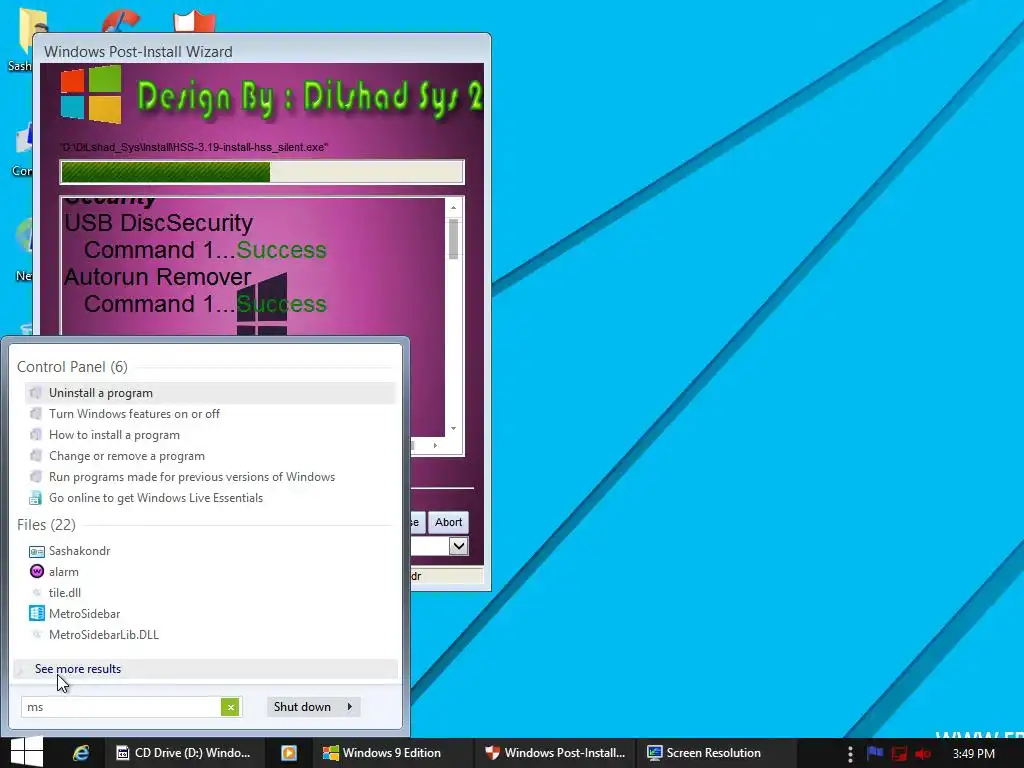Click the Windows logo in wizard banner
1024x768 pixels.
[91, 94]
